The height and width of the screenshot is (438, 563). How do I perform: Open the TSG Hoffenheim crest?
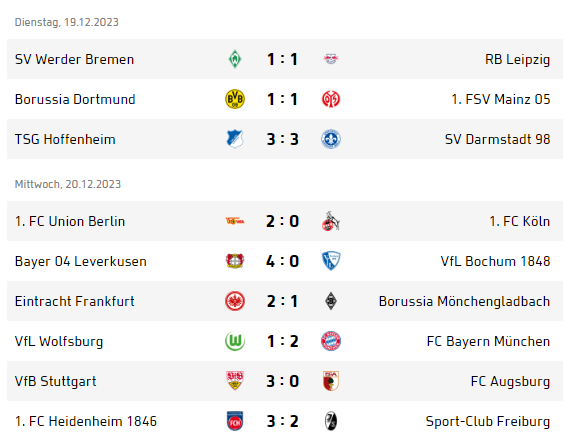(235, 139)
